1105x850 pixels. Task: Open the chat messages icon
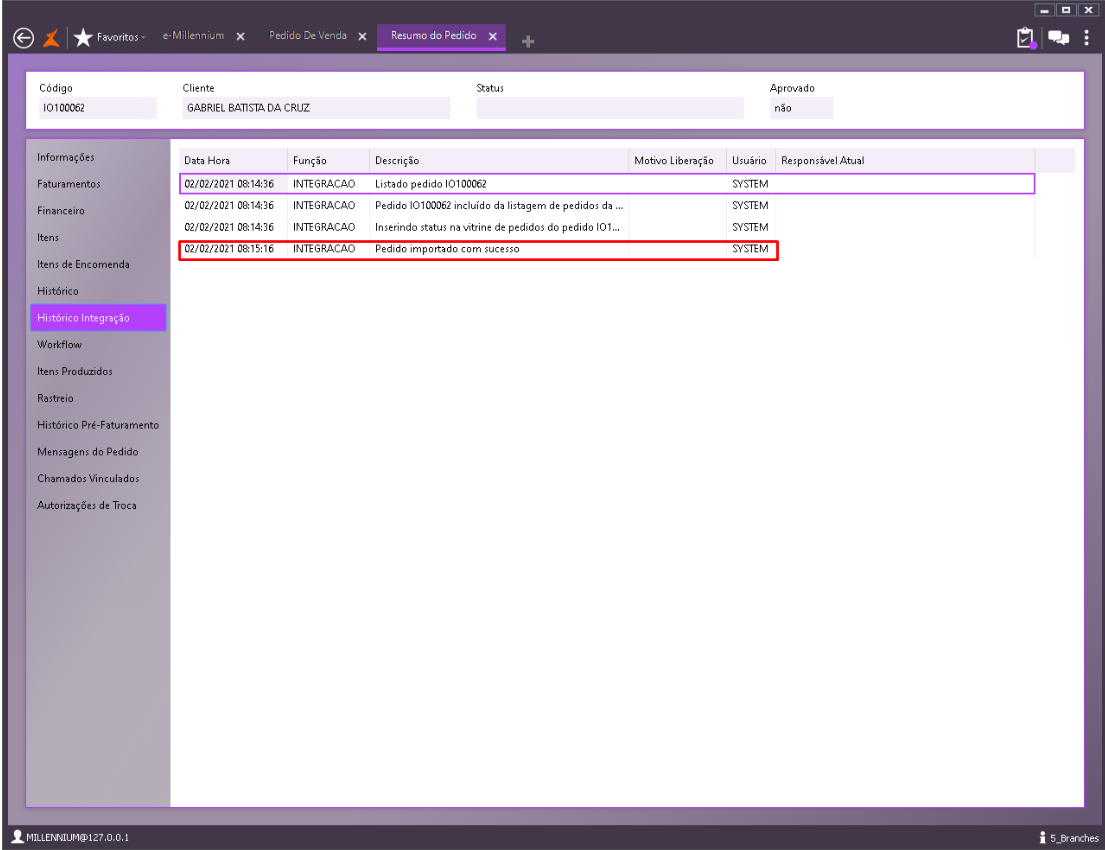pyautogui.click(x=1058, y=38)
